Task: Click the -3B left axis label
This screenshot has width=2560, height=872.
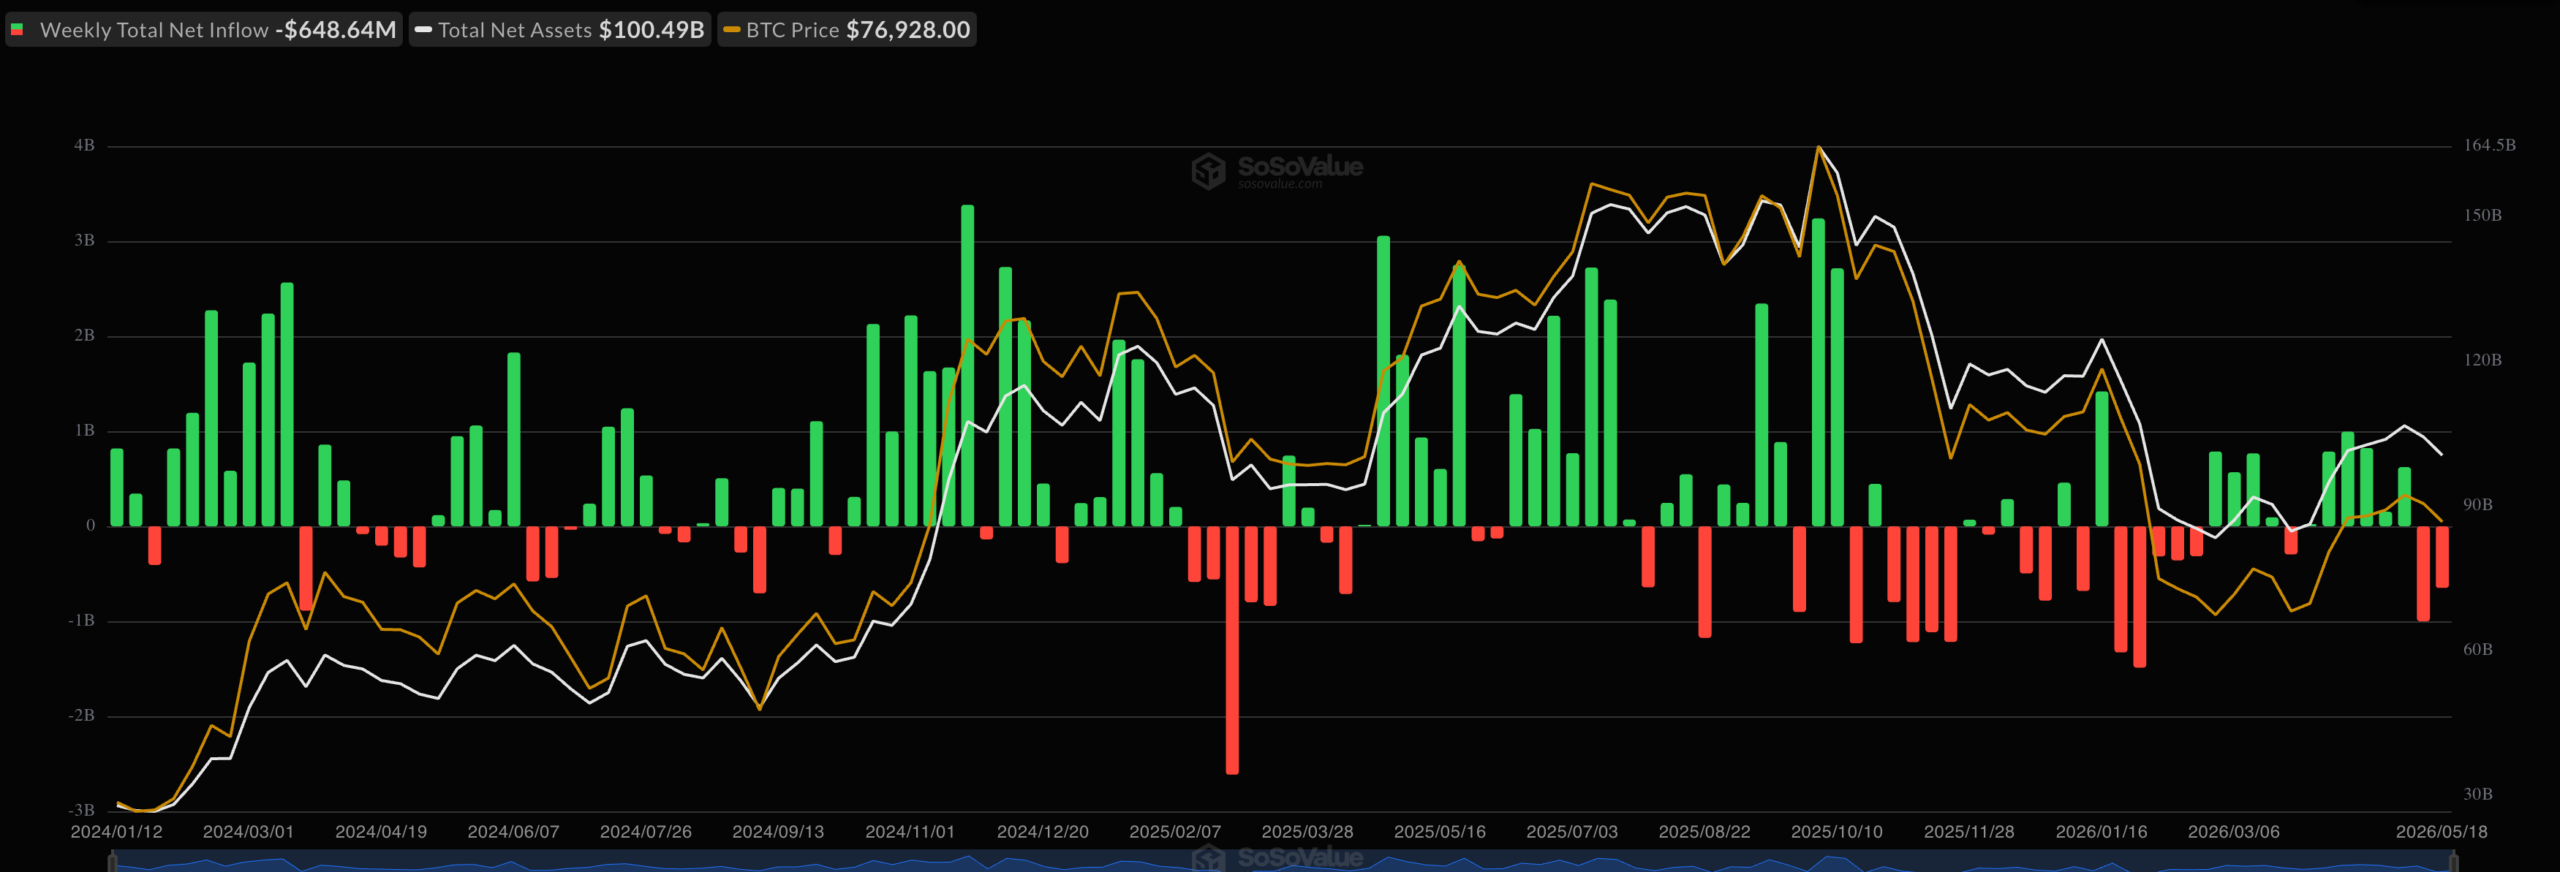Action: coord(81,810)
